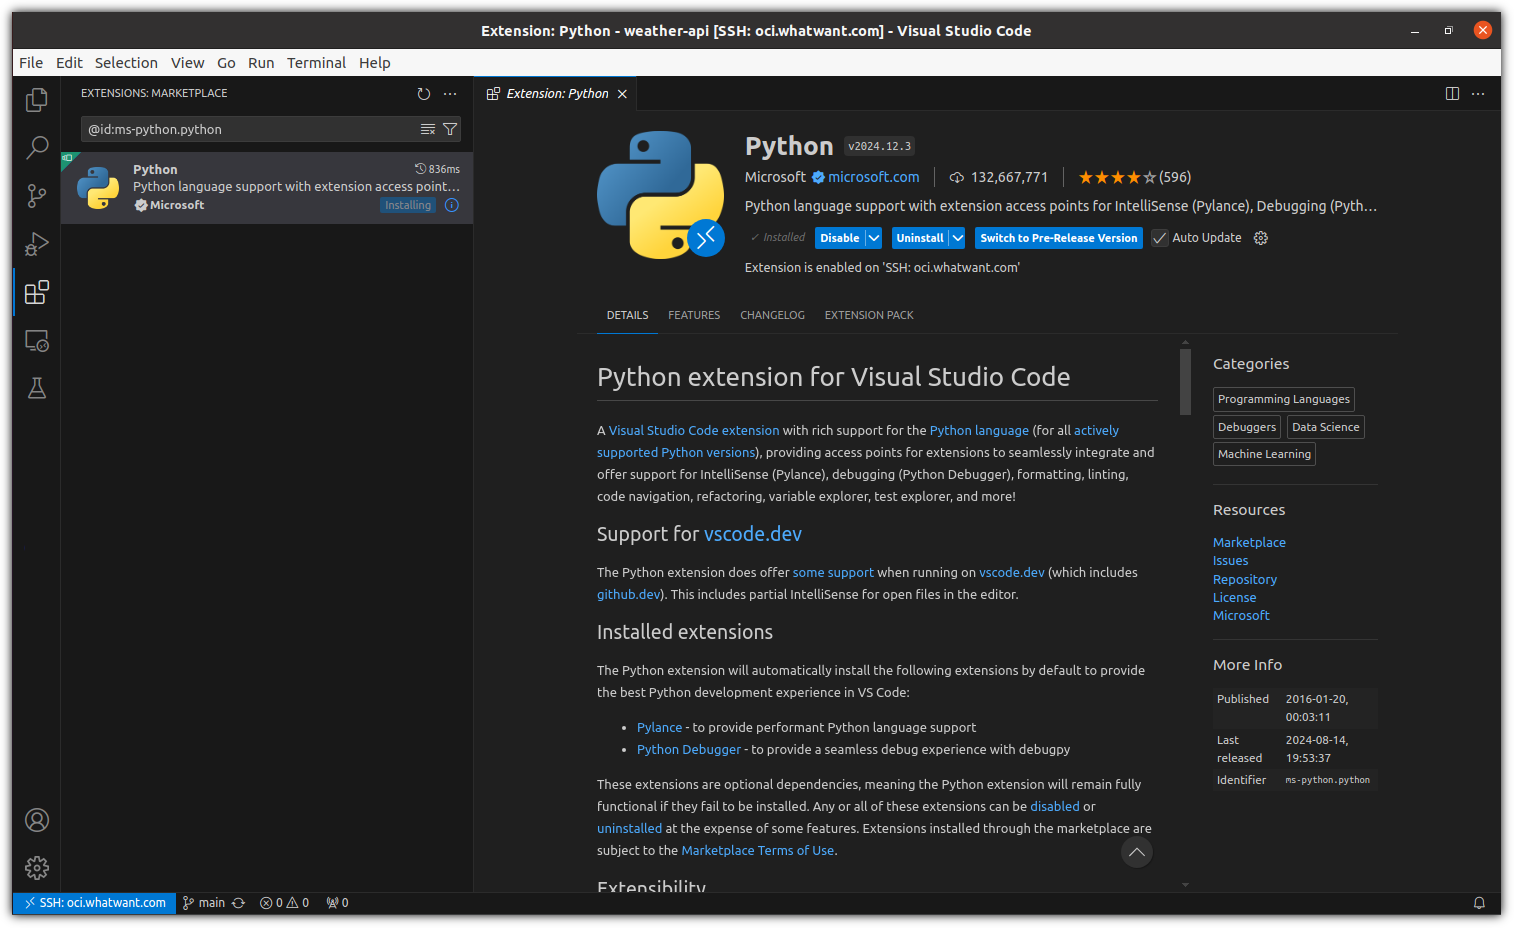The height and width of the screenshot is (928, 1514).
Task: Open Remote Explorer view icon
Action: point(37,341)
